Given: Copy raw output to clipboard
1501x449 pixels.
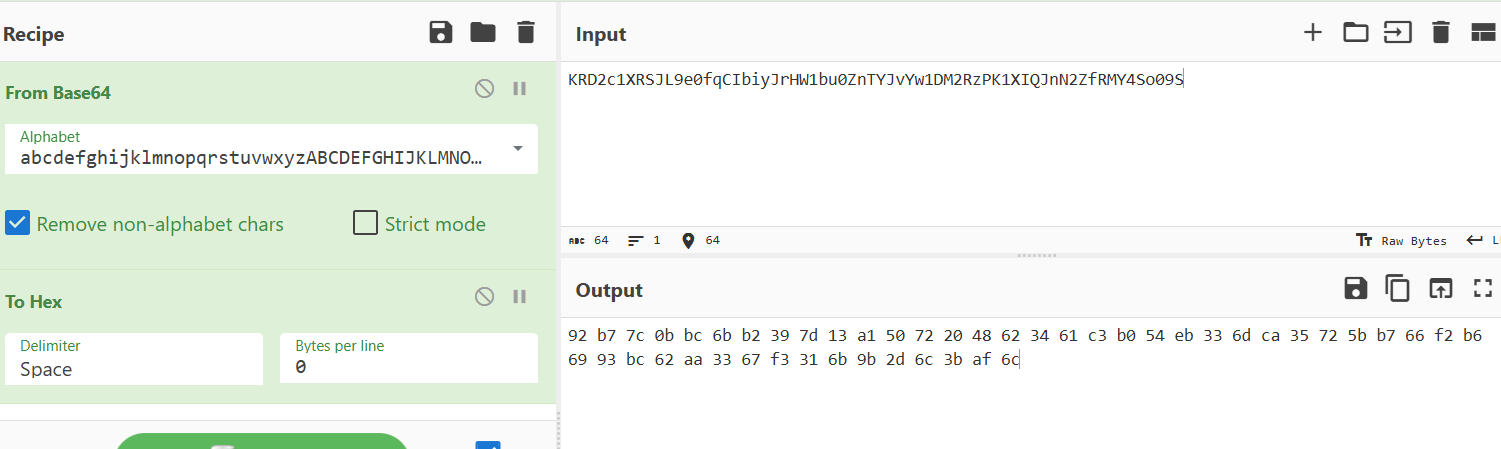Looking at the screenshot, I should (x=1397, y=289).
